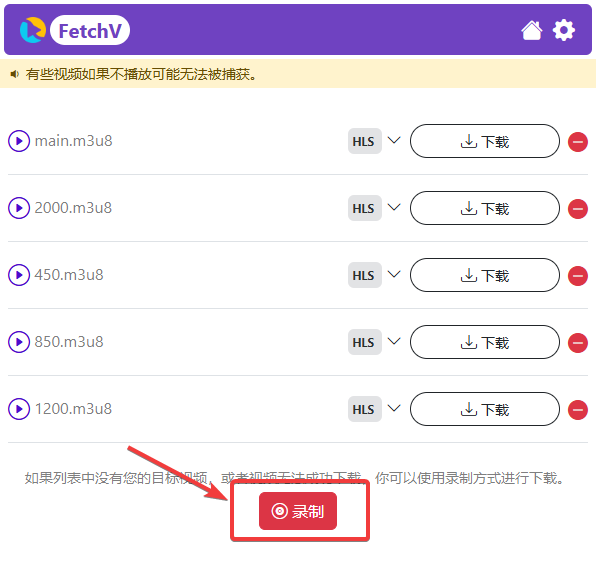Click the FetchV logo
596x562 pixels.
tap(74, 30)
